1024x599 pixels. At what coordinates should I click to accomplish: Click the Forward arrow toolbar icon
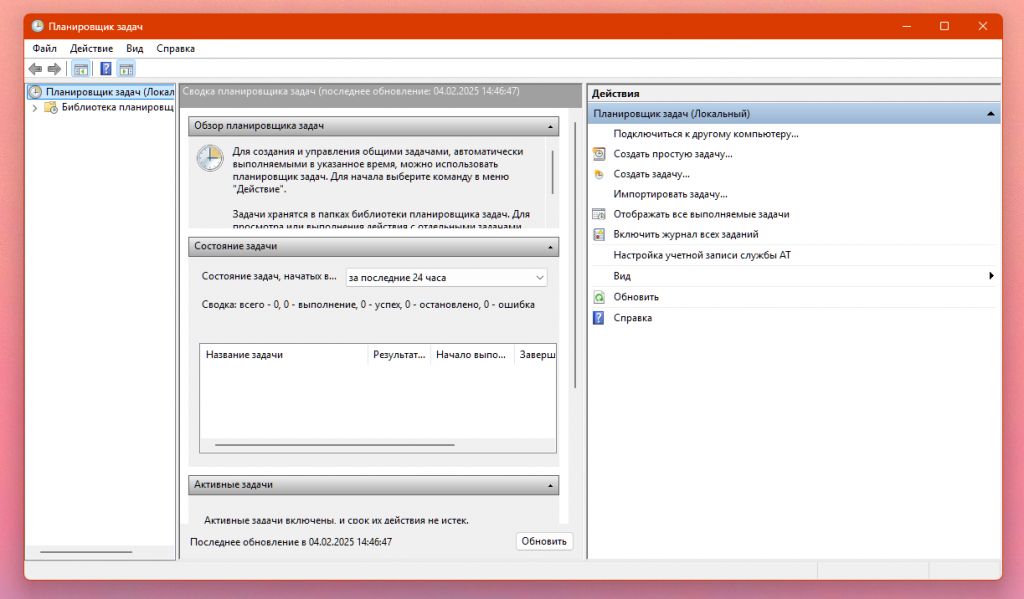(x=54, y=69)
